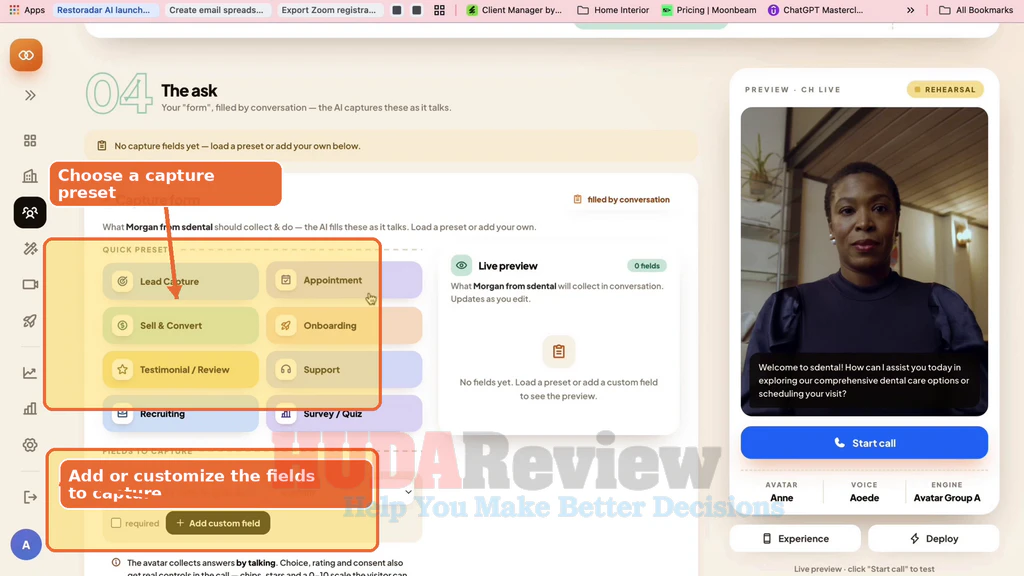Click the orange app logo icon

26,56
